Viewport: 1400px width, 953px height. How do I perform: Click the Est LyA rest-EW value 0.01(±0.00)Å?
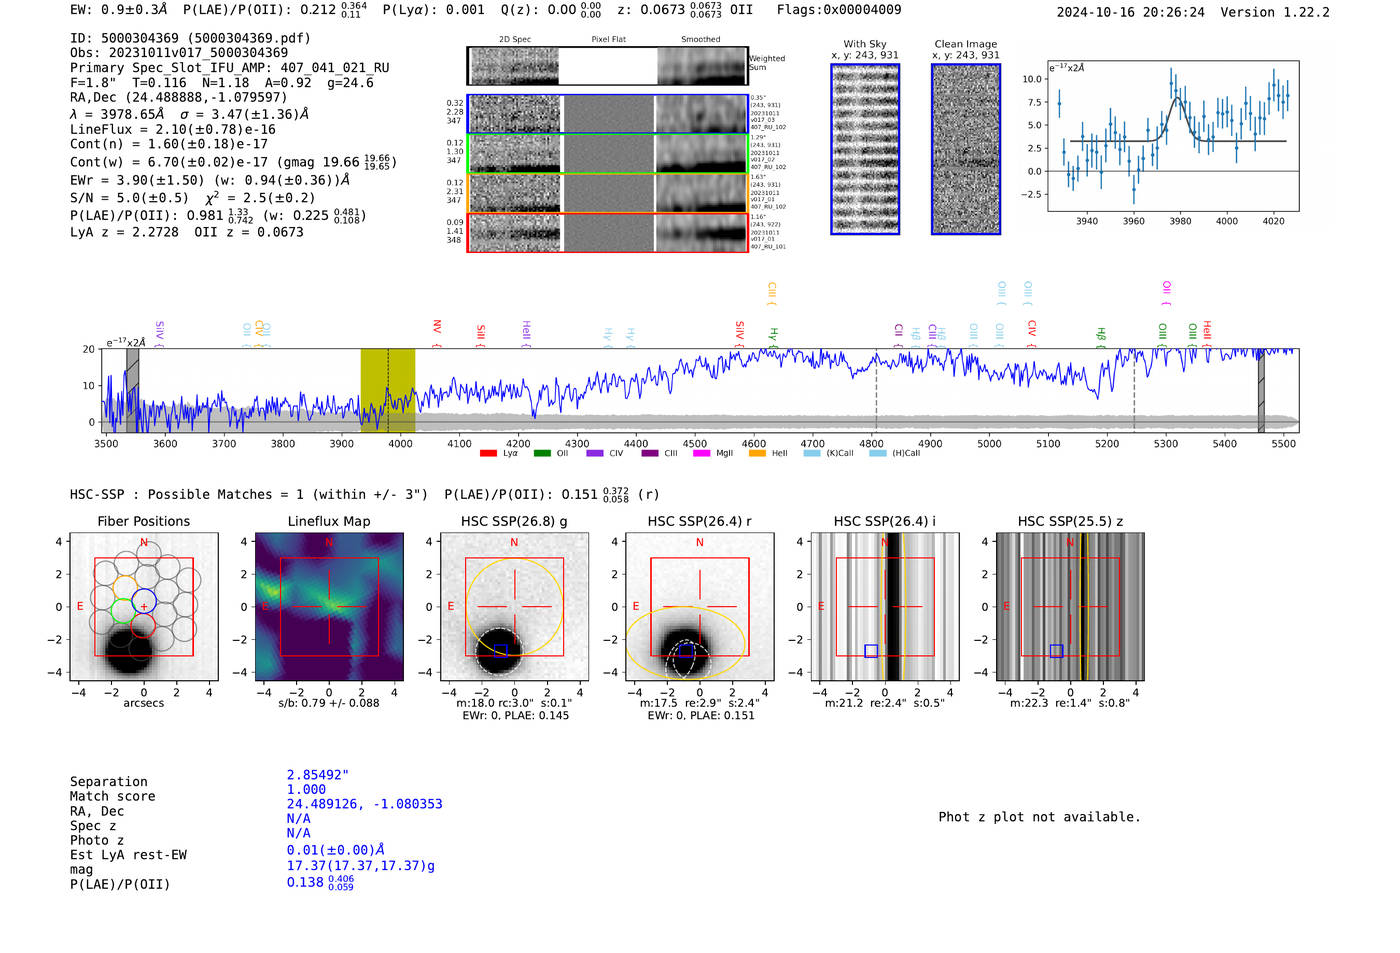[x=335, y=850]
